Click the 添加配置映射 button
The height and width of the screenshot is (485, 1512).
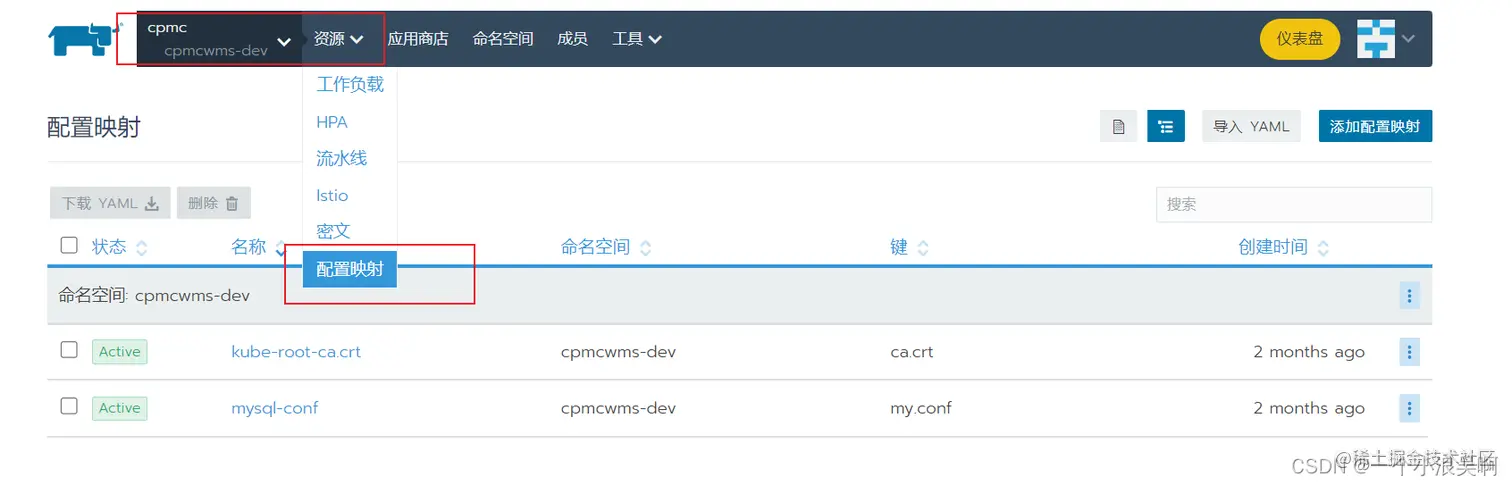(x=1375, y=127)
